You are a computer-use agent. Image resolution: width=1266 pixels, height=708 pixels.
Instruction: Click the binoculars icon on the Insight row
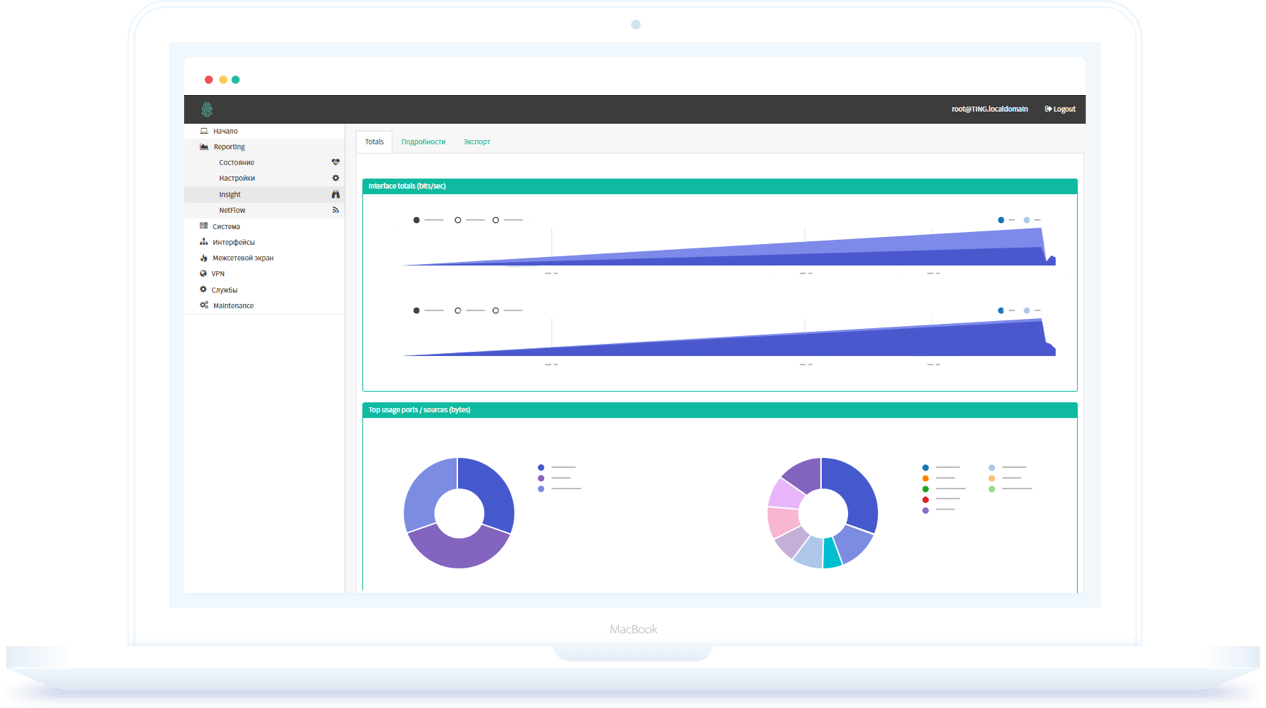coord(336,194)
